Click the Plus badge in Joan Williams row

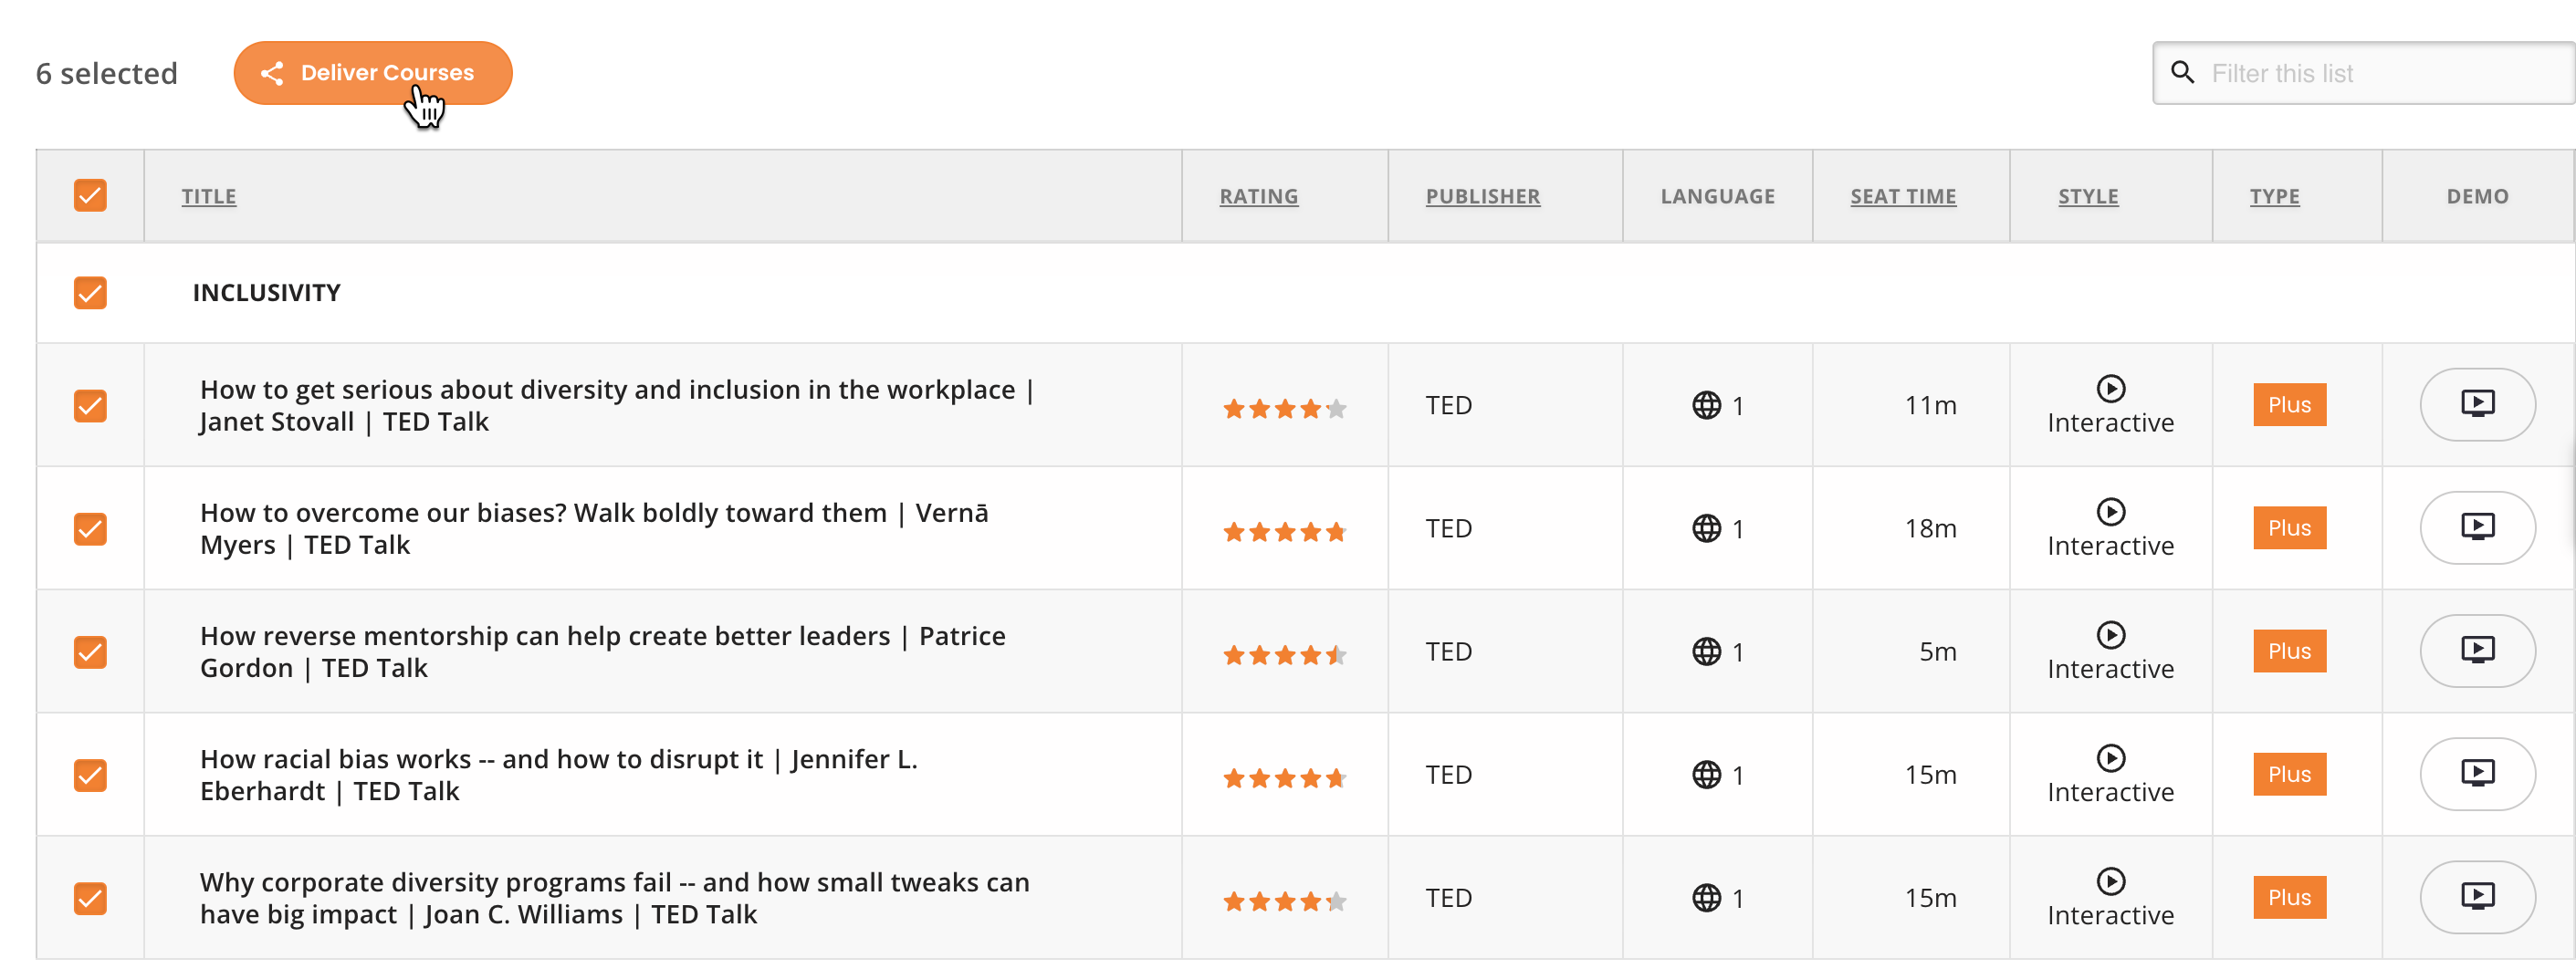point(2289,897)
